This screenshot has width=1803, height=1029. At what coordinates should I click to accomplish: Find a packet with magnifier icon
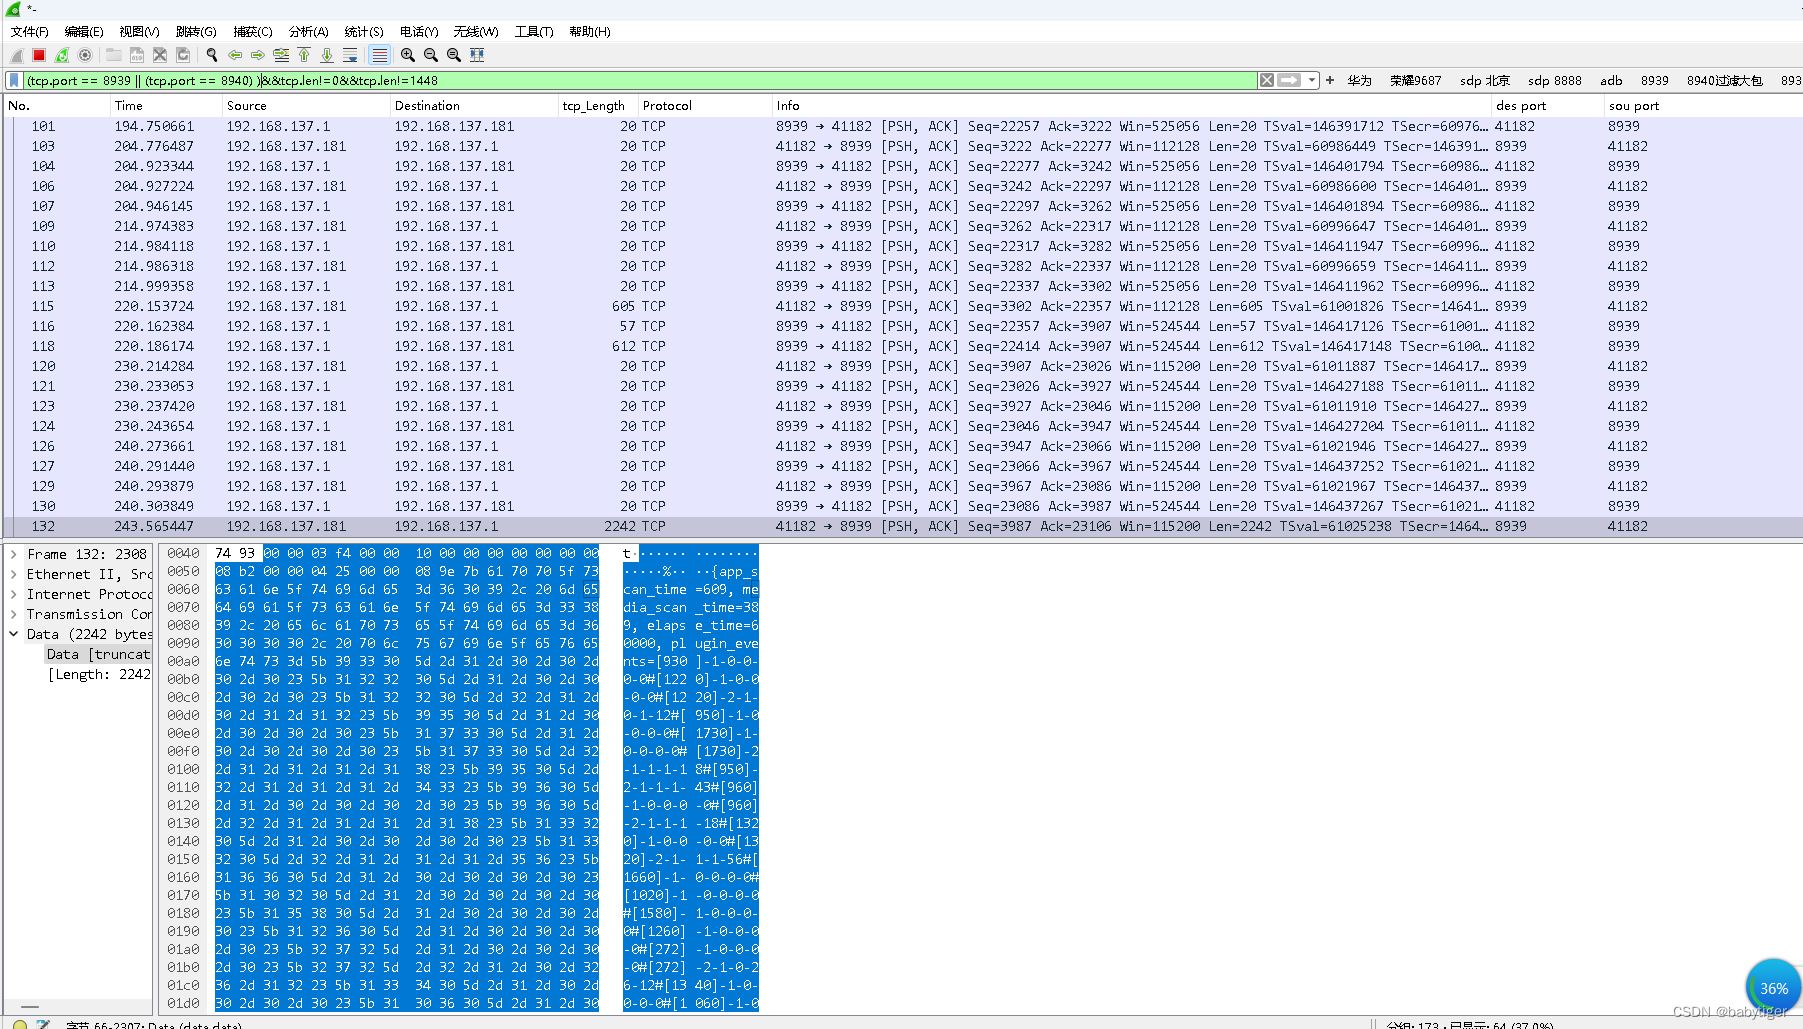[x=212, y=55]
